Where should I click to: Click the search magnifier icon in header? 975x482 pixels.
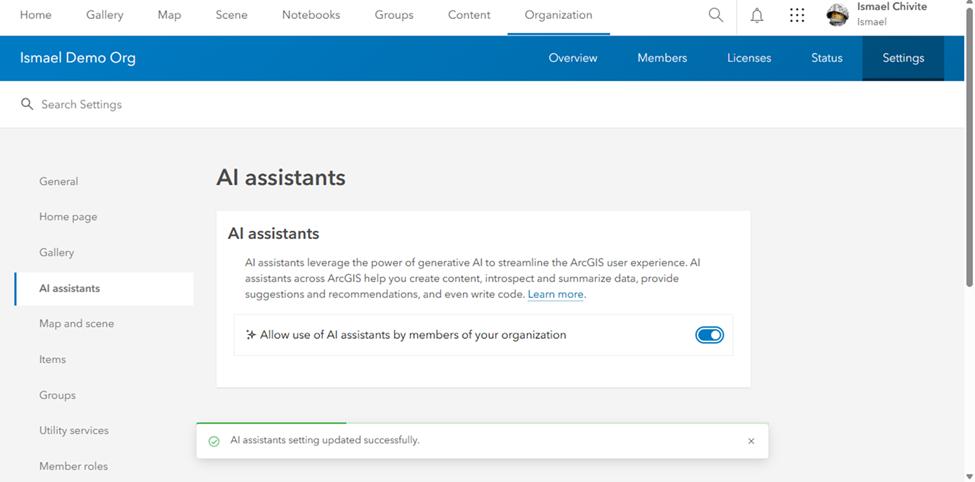coord(715,15)
